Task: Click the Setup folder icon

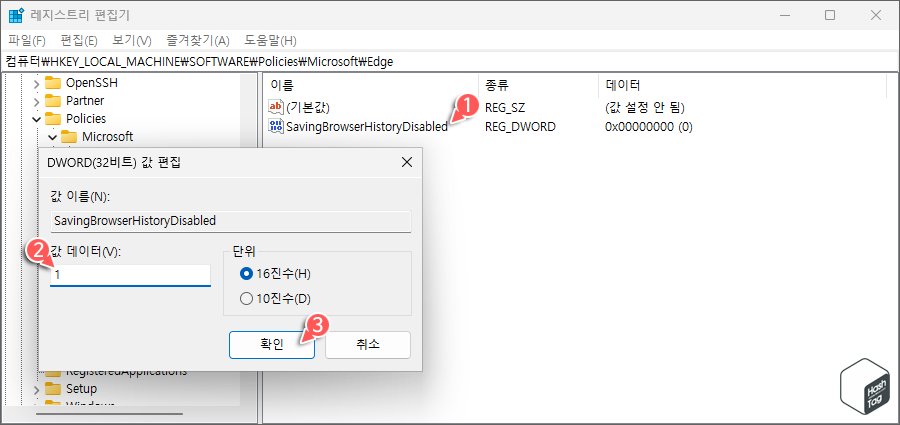Action: (53, 389)
